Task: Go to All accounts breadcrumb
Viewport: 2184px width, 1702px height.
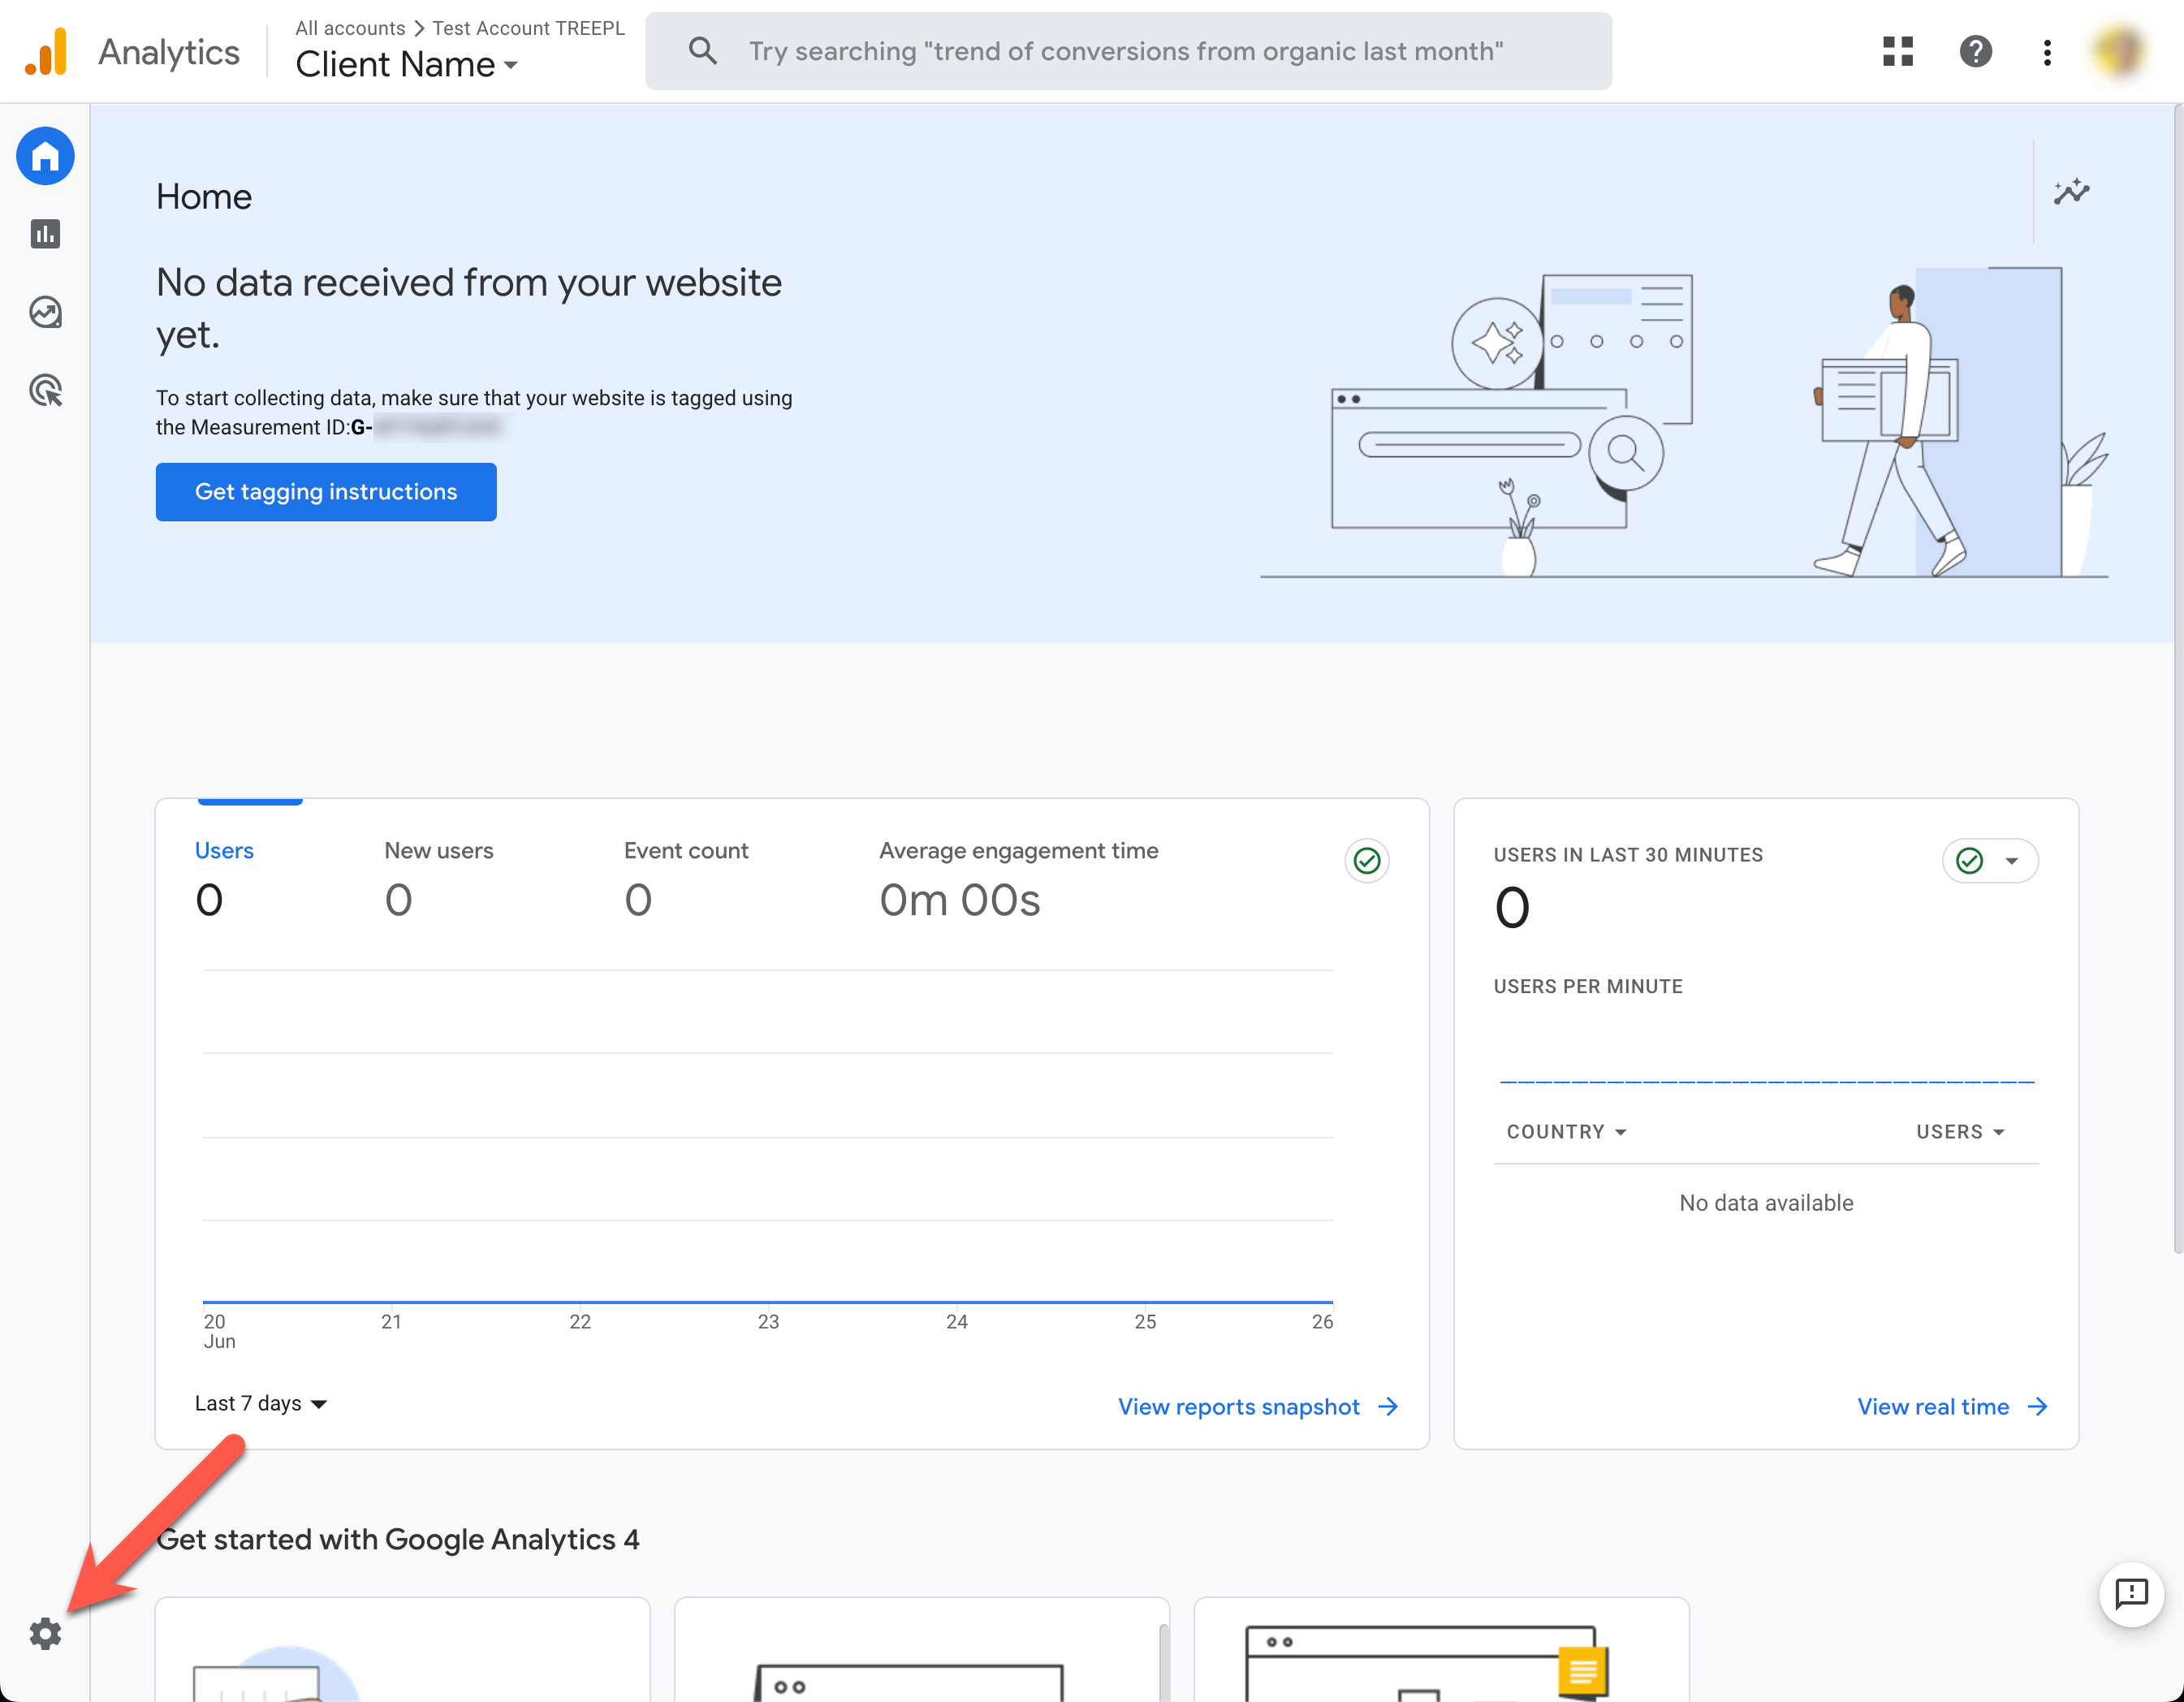Action: coord(350,28)
